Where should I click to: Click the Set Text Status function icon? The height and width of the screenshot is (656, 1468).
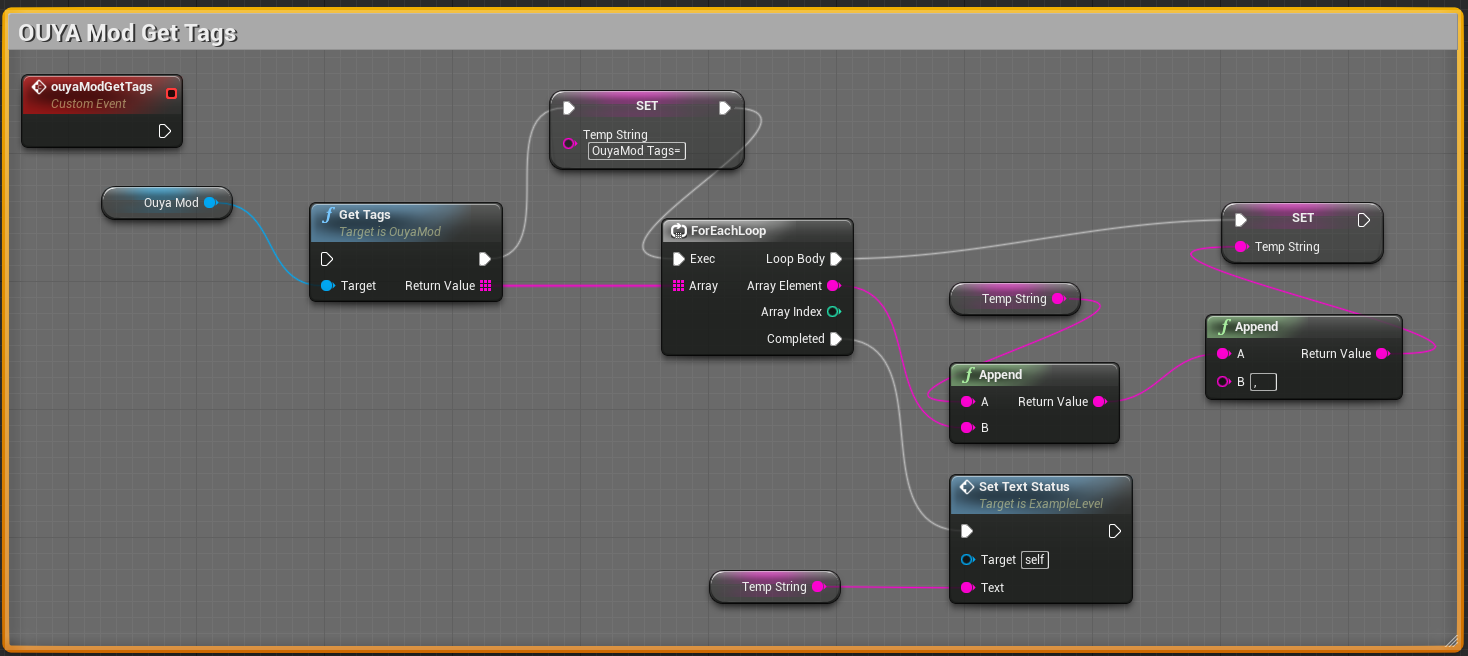[x=967, y=487]
